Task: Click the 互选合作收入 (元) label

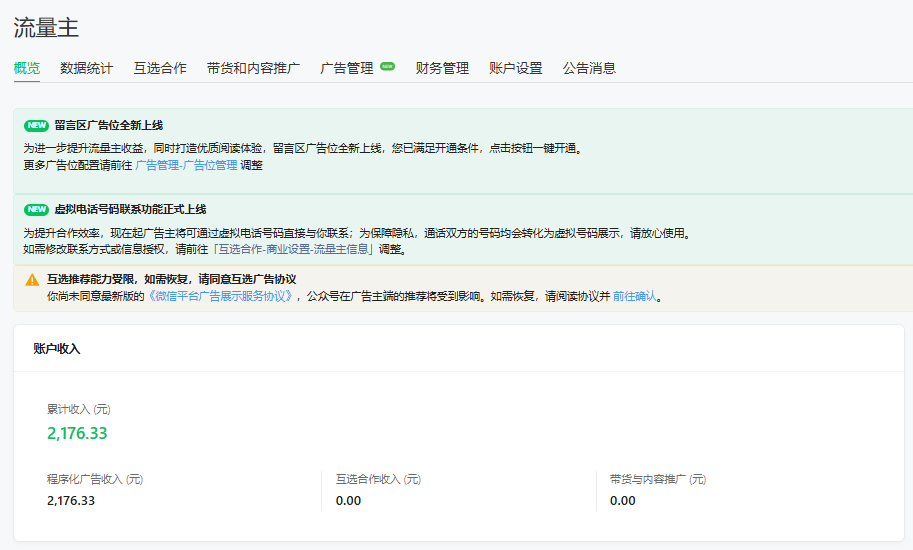Action: [x=378, y=479]
